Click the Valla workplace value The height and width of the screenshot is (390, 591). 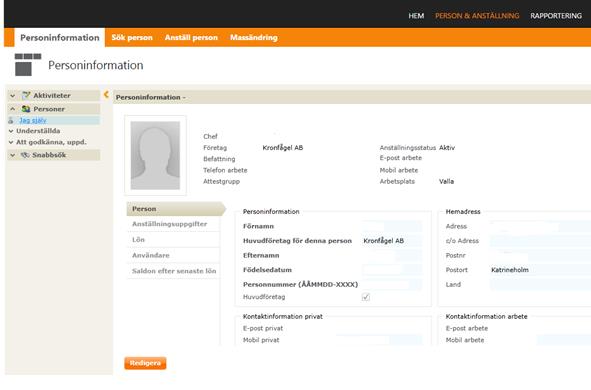tap(446, 181)
